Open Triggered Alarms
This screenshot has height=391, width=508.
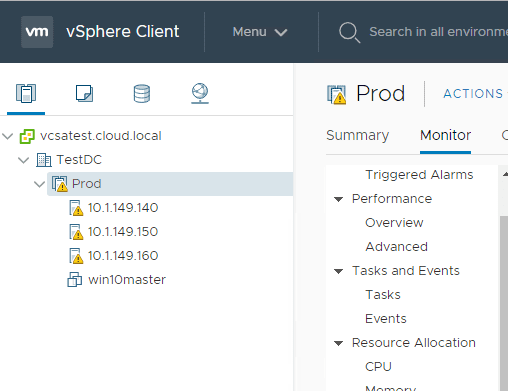[x=419, y=175]
